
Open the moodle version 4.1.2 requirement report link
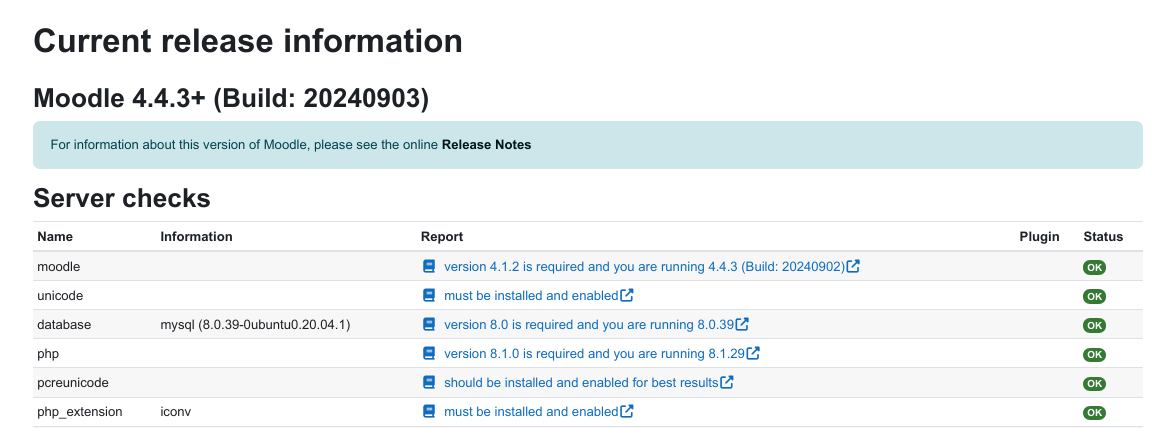point(644,266)
